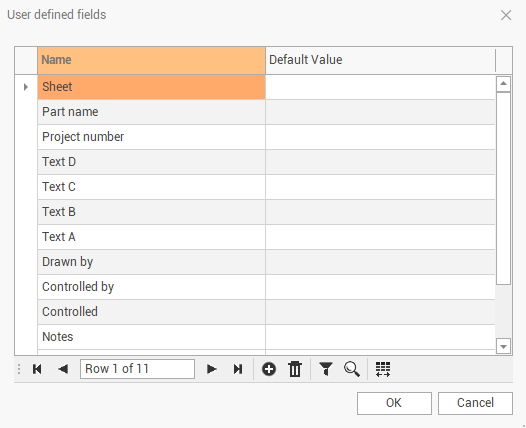Click Row 1 of 11 field
The width and height of the screenshot is (526, 428).
pyautogui.click(x=137, y=369)
